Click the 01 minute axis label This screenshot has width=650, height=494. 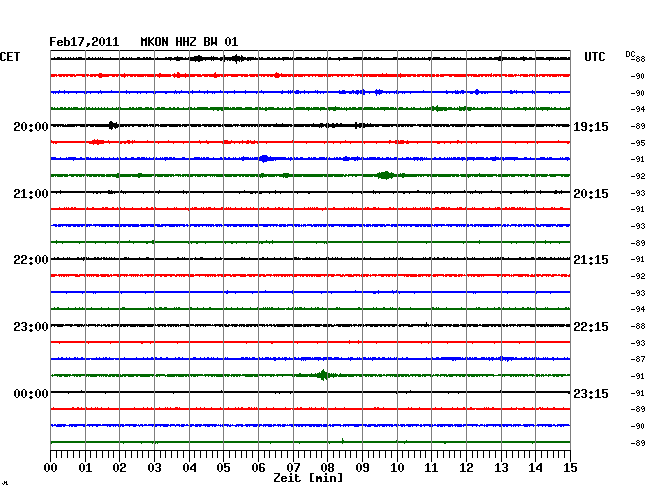[x=85, y=467]
